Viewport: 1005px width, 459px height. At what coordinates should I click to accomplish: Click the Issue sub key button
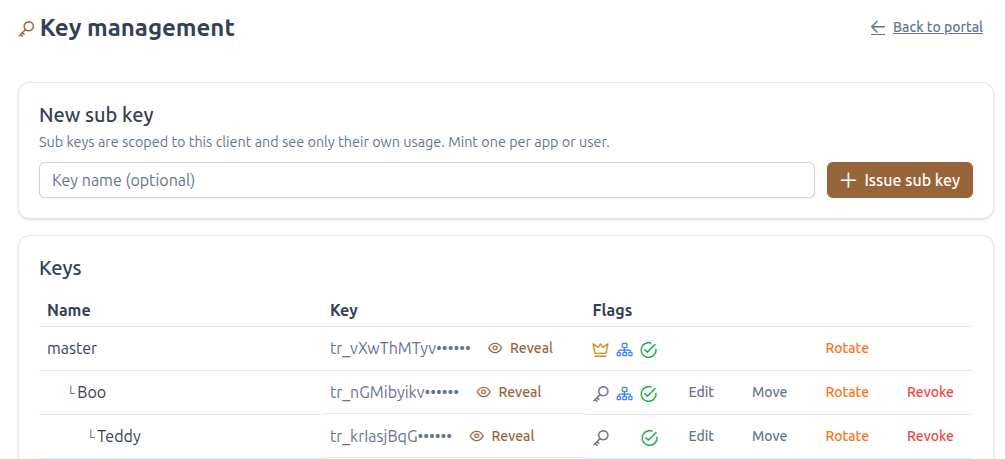coord(900,180)
